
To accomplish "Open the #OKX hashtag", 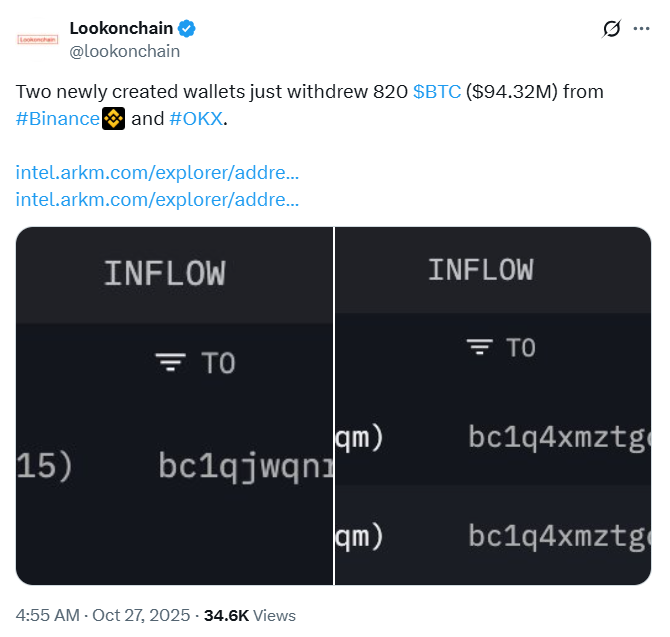I will (x=197, y=119).
